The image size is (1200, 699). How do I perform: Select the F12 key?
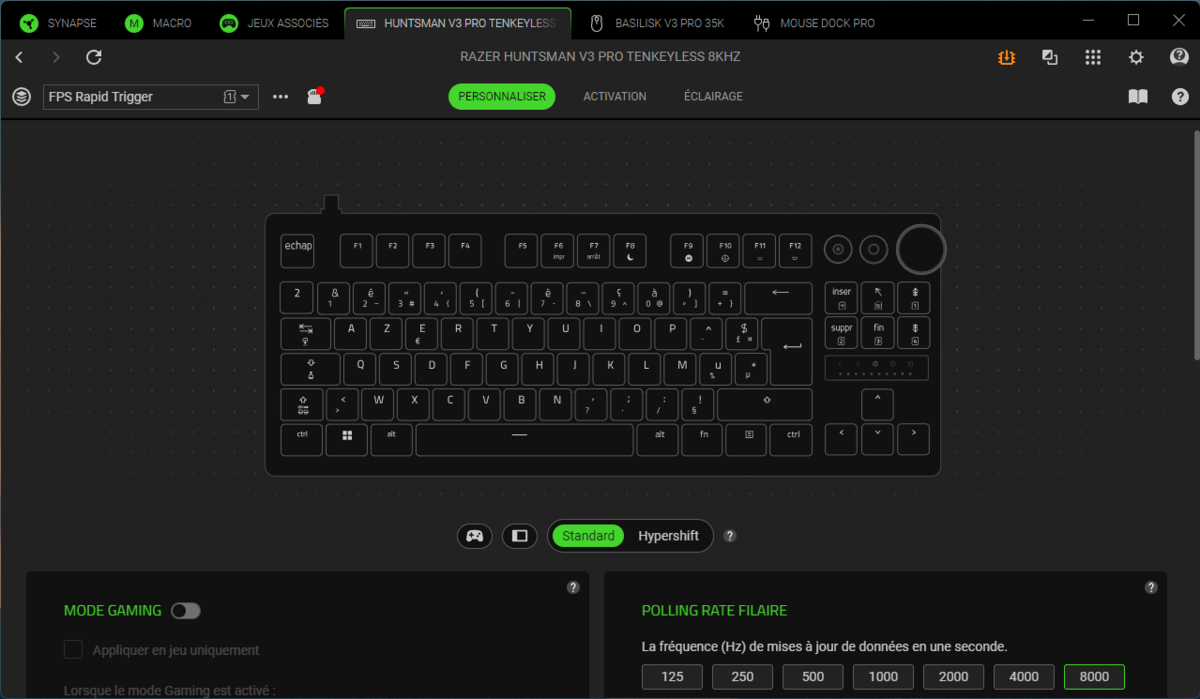[x=795, y=250]
